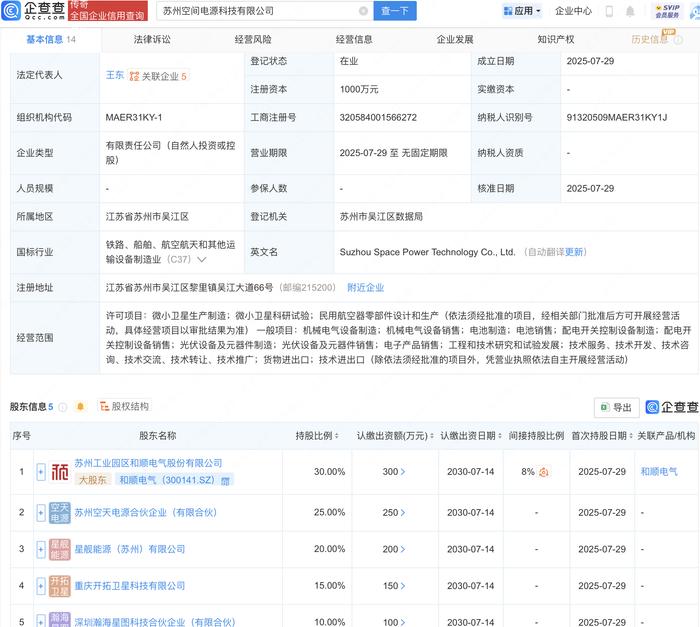Click registration number 320584001566272
Viewport: 700px width, 627px height.
point(378,117)
